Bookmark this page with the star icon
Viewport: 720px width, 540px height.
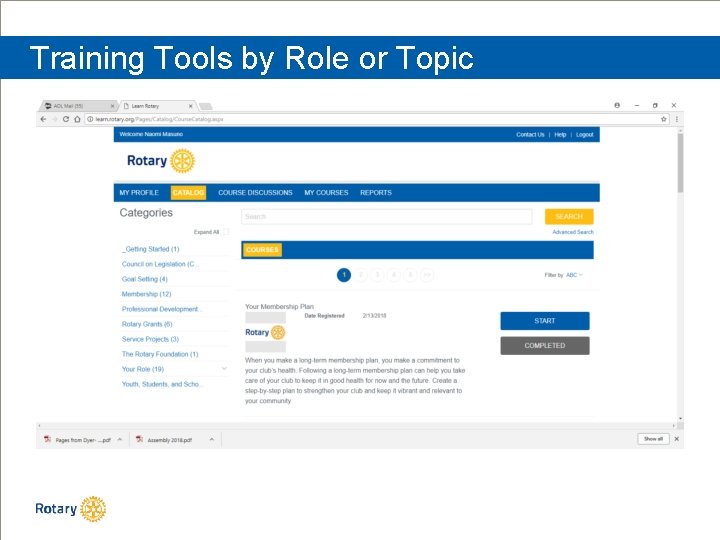(x=664, y=119)
